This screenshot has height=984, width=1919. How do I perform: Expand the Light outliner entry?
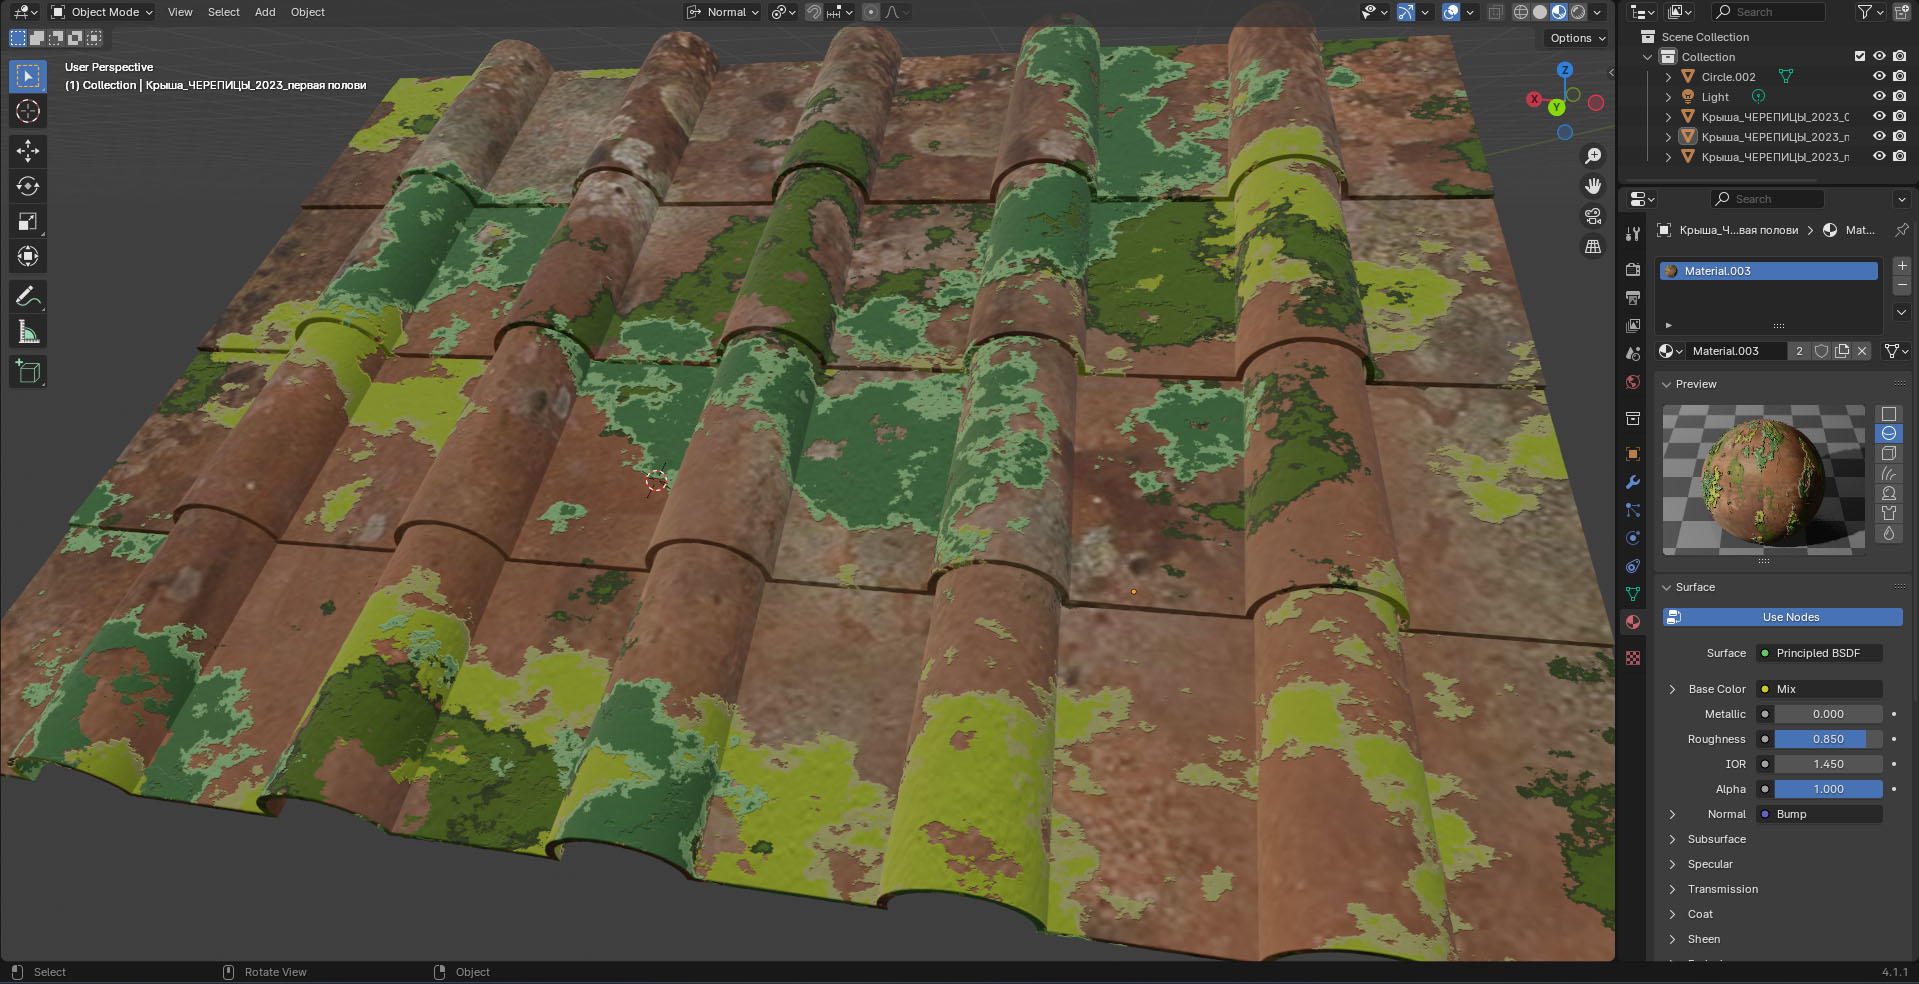coord(1668,97)
